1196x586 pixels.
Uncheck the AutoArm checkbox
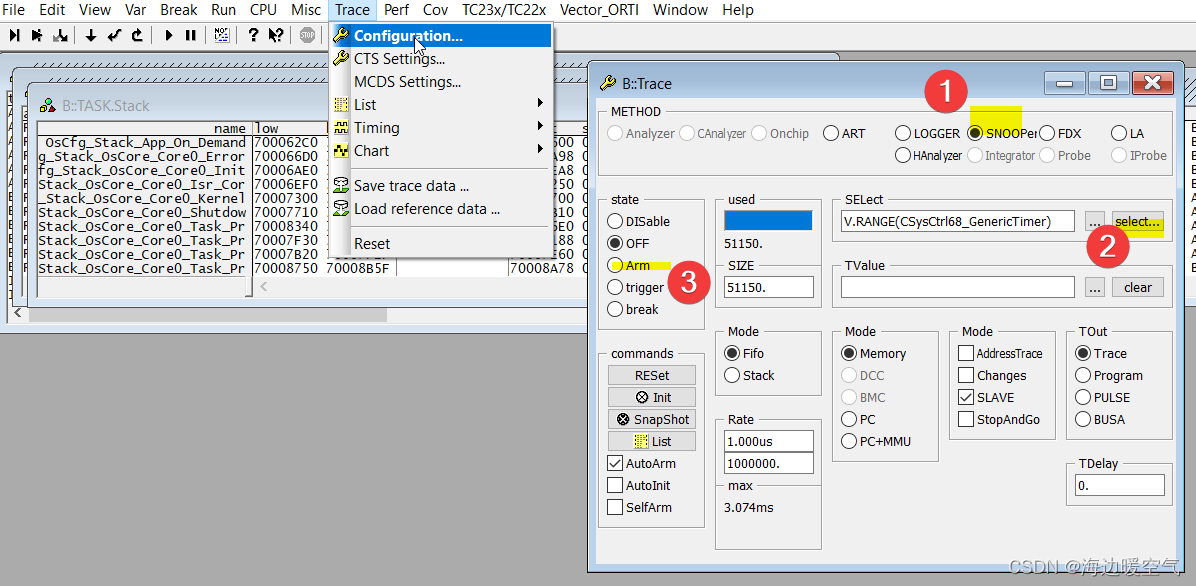pyautogui.click(x=616, y=463)
